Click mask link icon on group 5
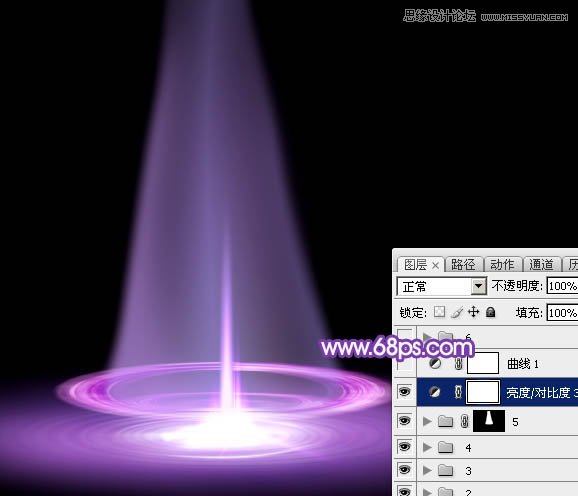Image resolution: width=578 pixels, height=496 pixels. pyautogui.click(x=464, y=421)
